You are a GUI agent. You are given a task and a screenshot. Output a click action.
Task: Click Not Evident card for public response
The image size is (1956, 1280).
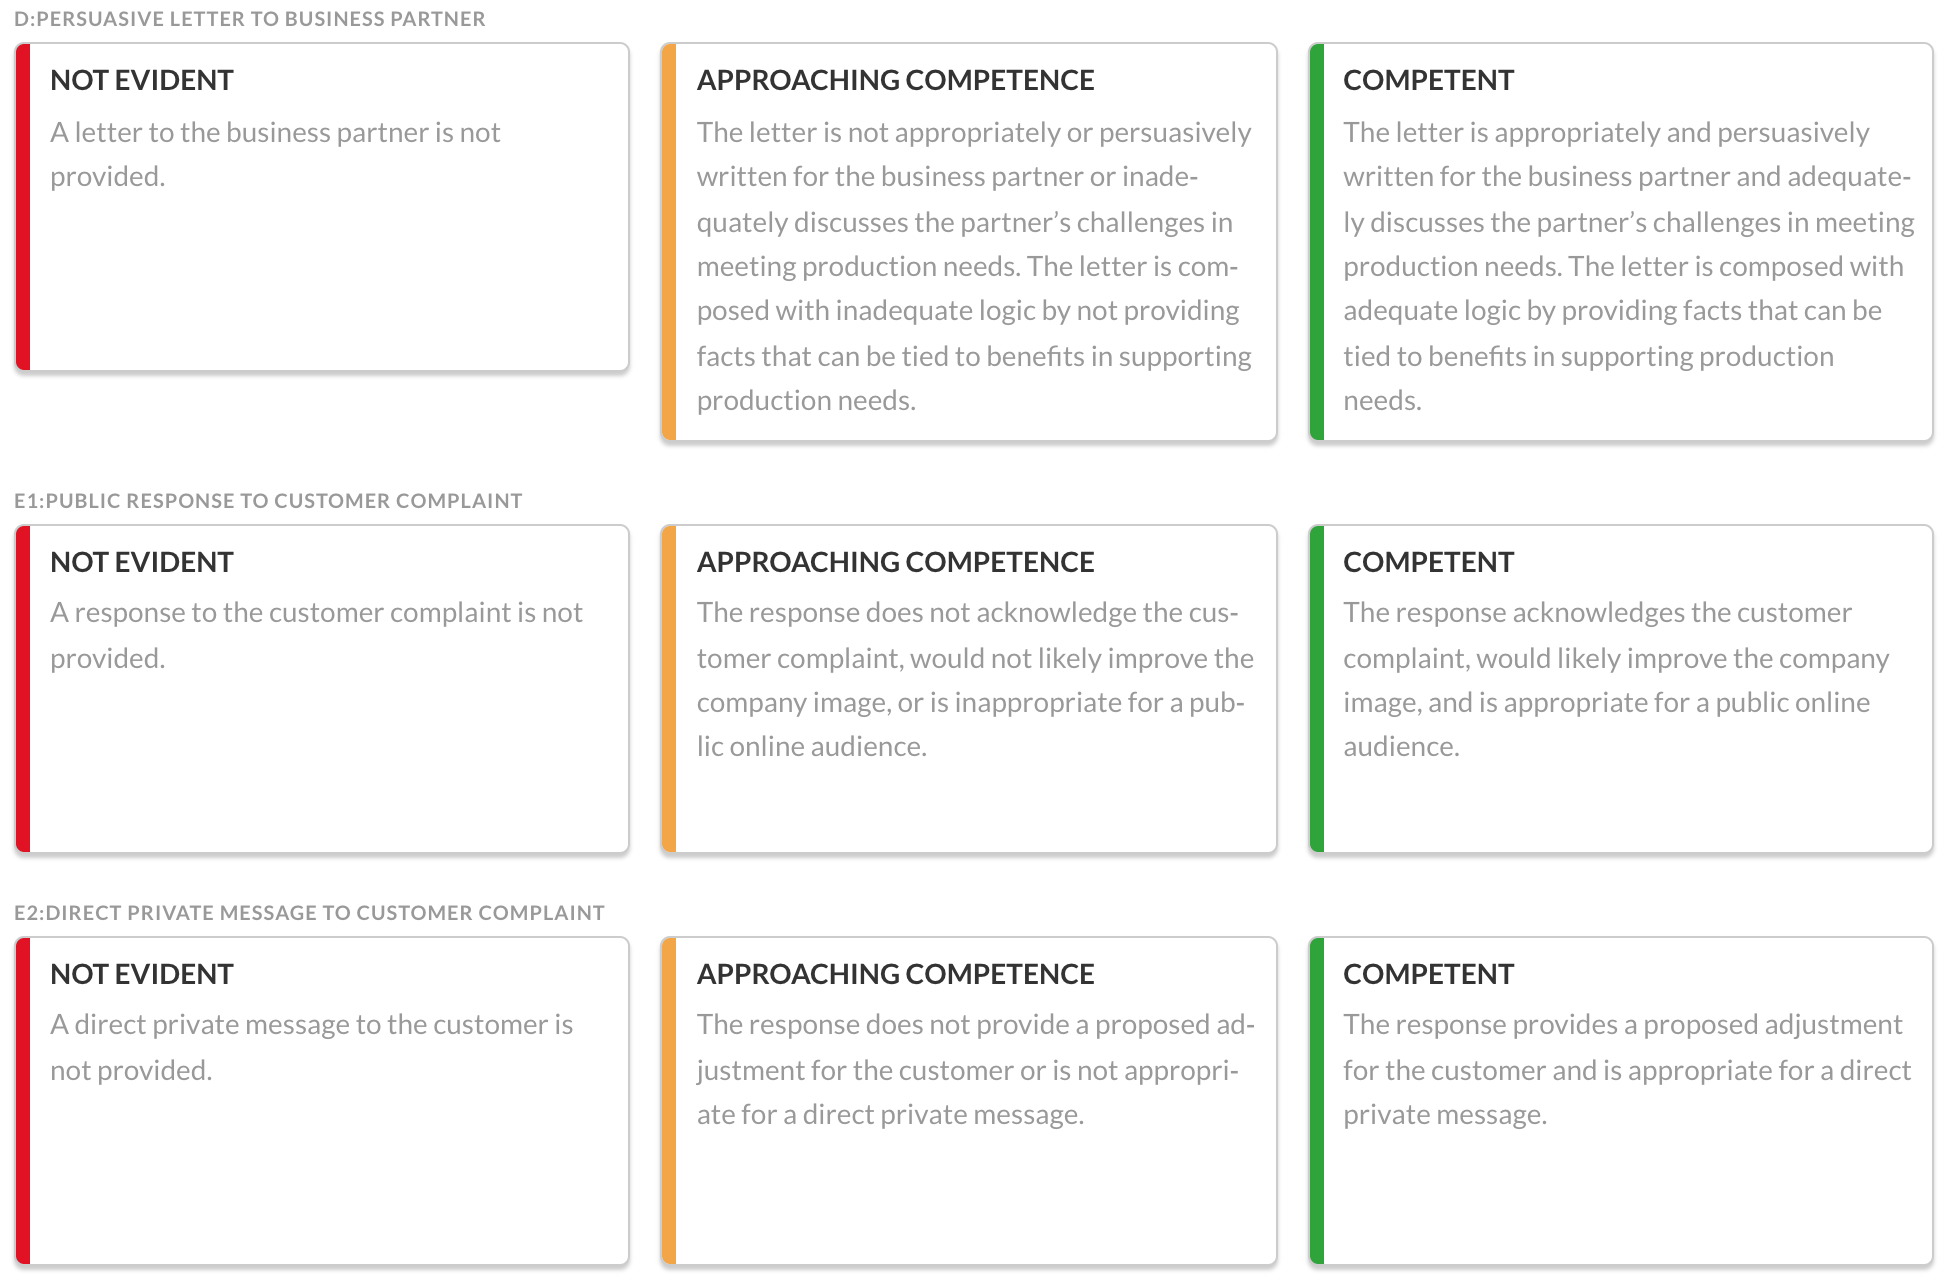pos(322,689)
